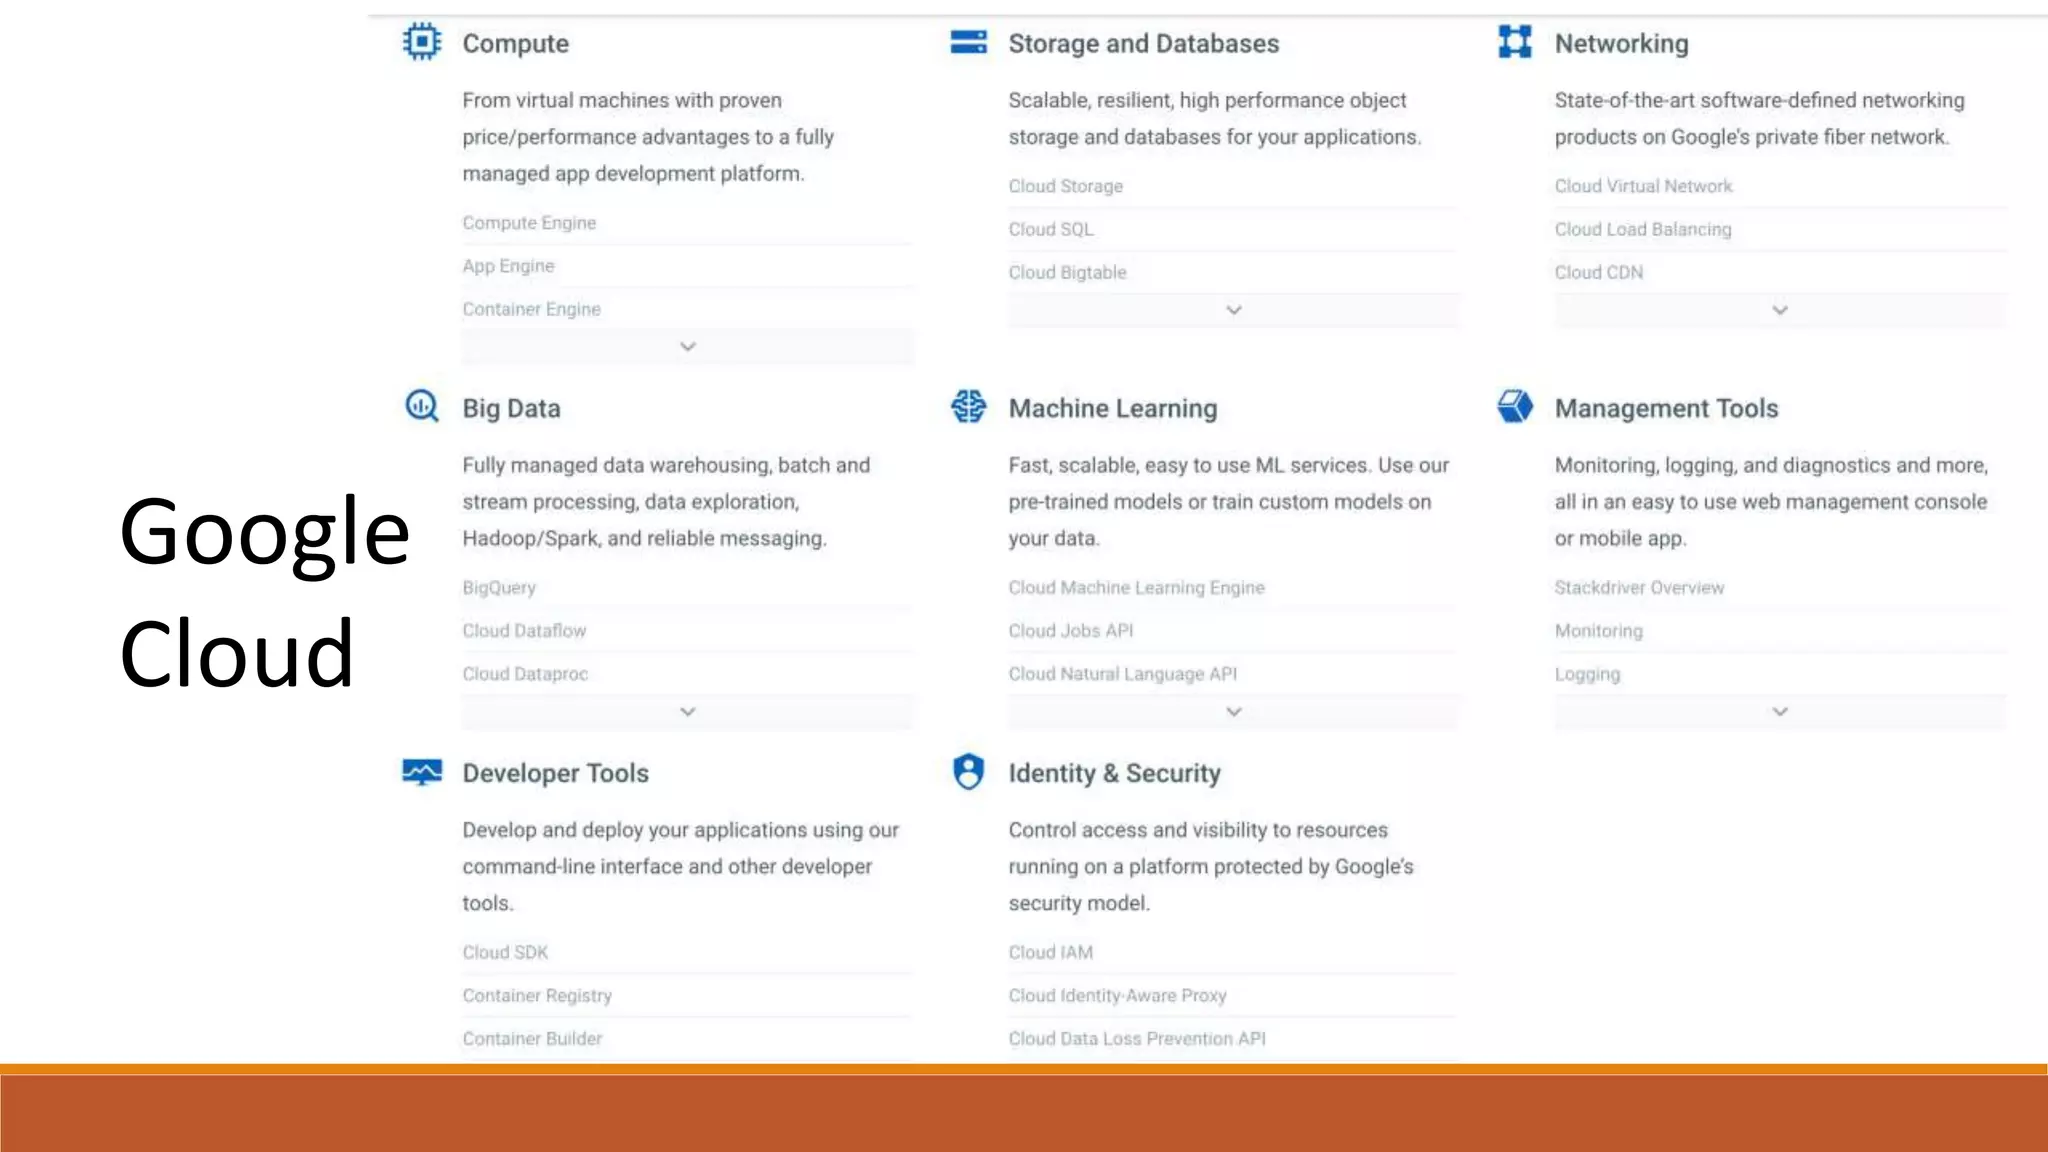Click the Google Cloud slide title
Image resolution: width=2048 pixels, height=1152 pixels.
pyautogui.click(x=264, y=592)
